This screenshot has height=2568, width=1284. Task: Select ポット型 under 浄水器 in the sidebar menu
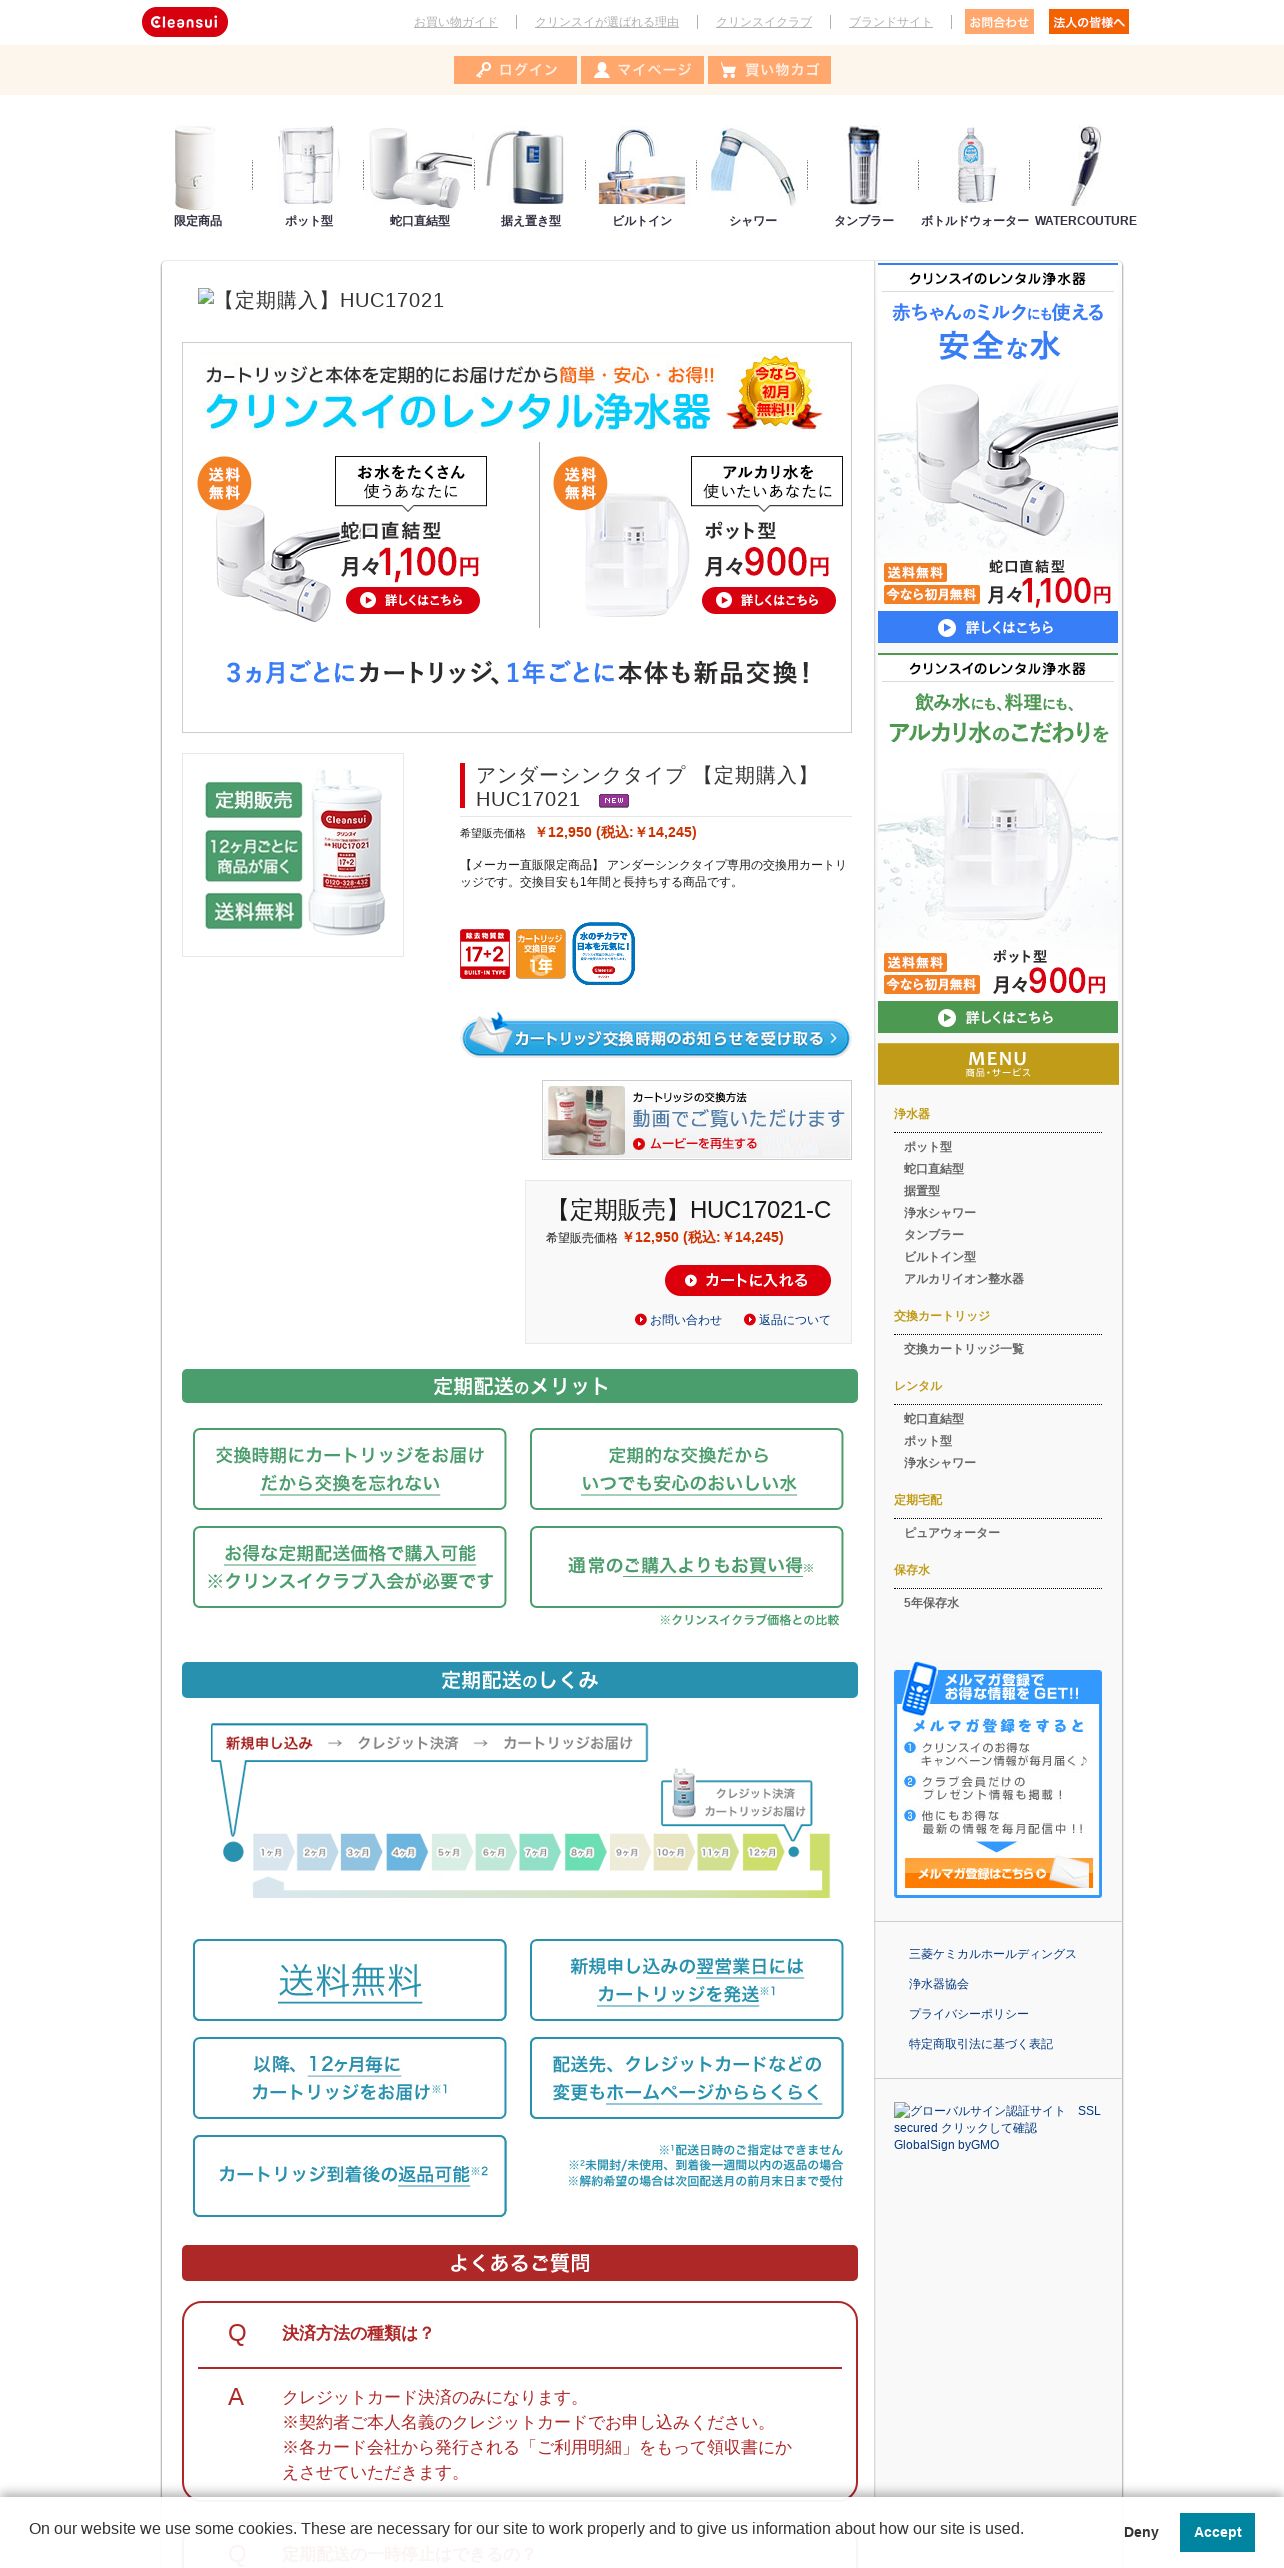pos(928,1147)
